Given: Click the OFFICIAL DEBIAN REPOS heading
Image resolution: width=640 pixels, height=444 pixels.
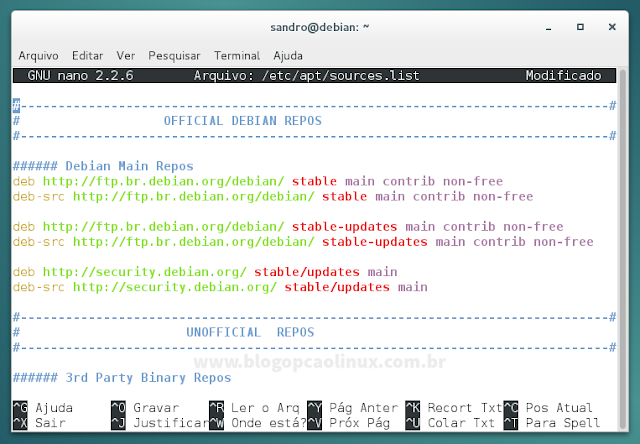Looking at the screenshot, I should 242,121.
